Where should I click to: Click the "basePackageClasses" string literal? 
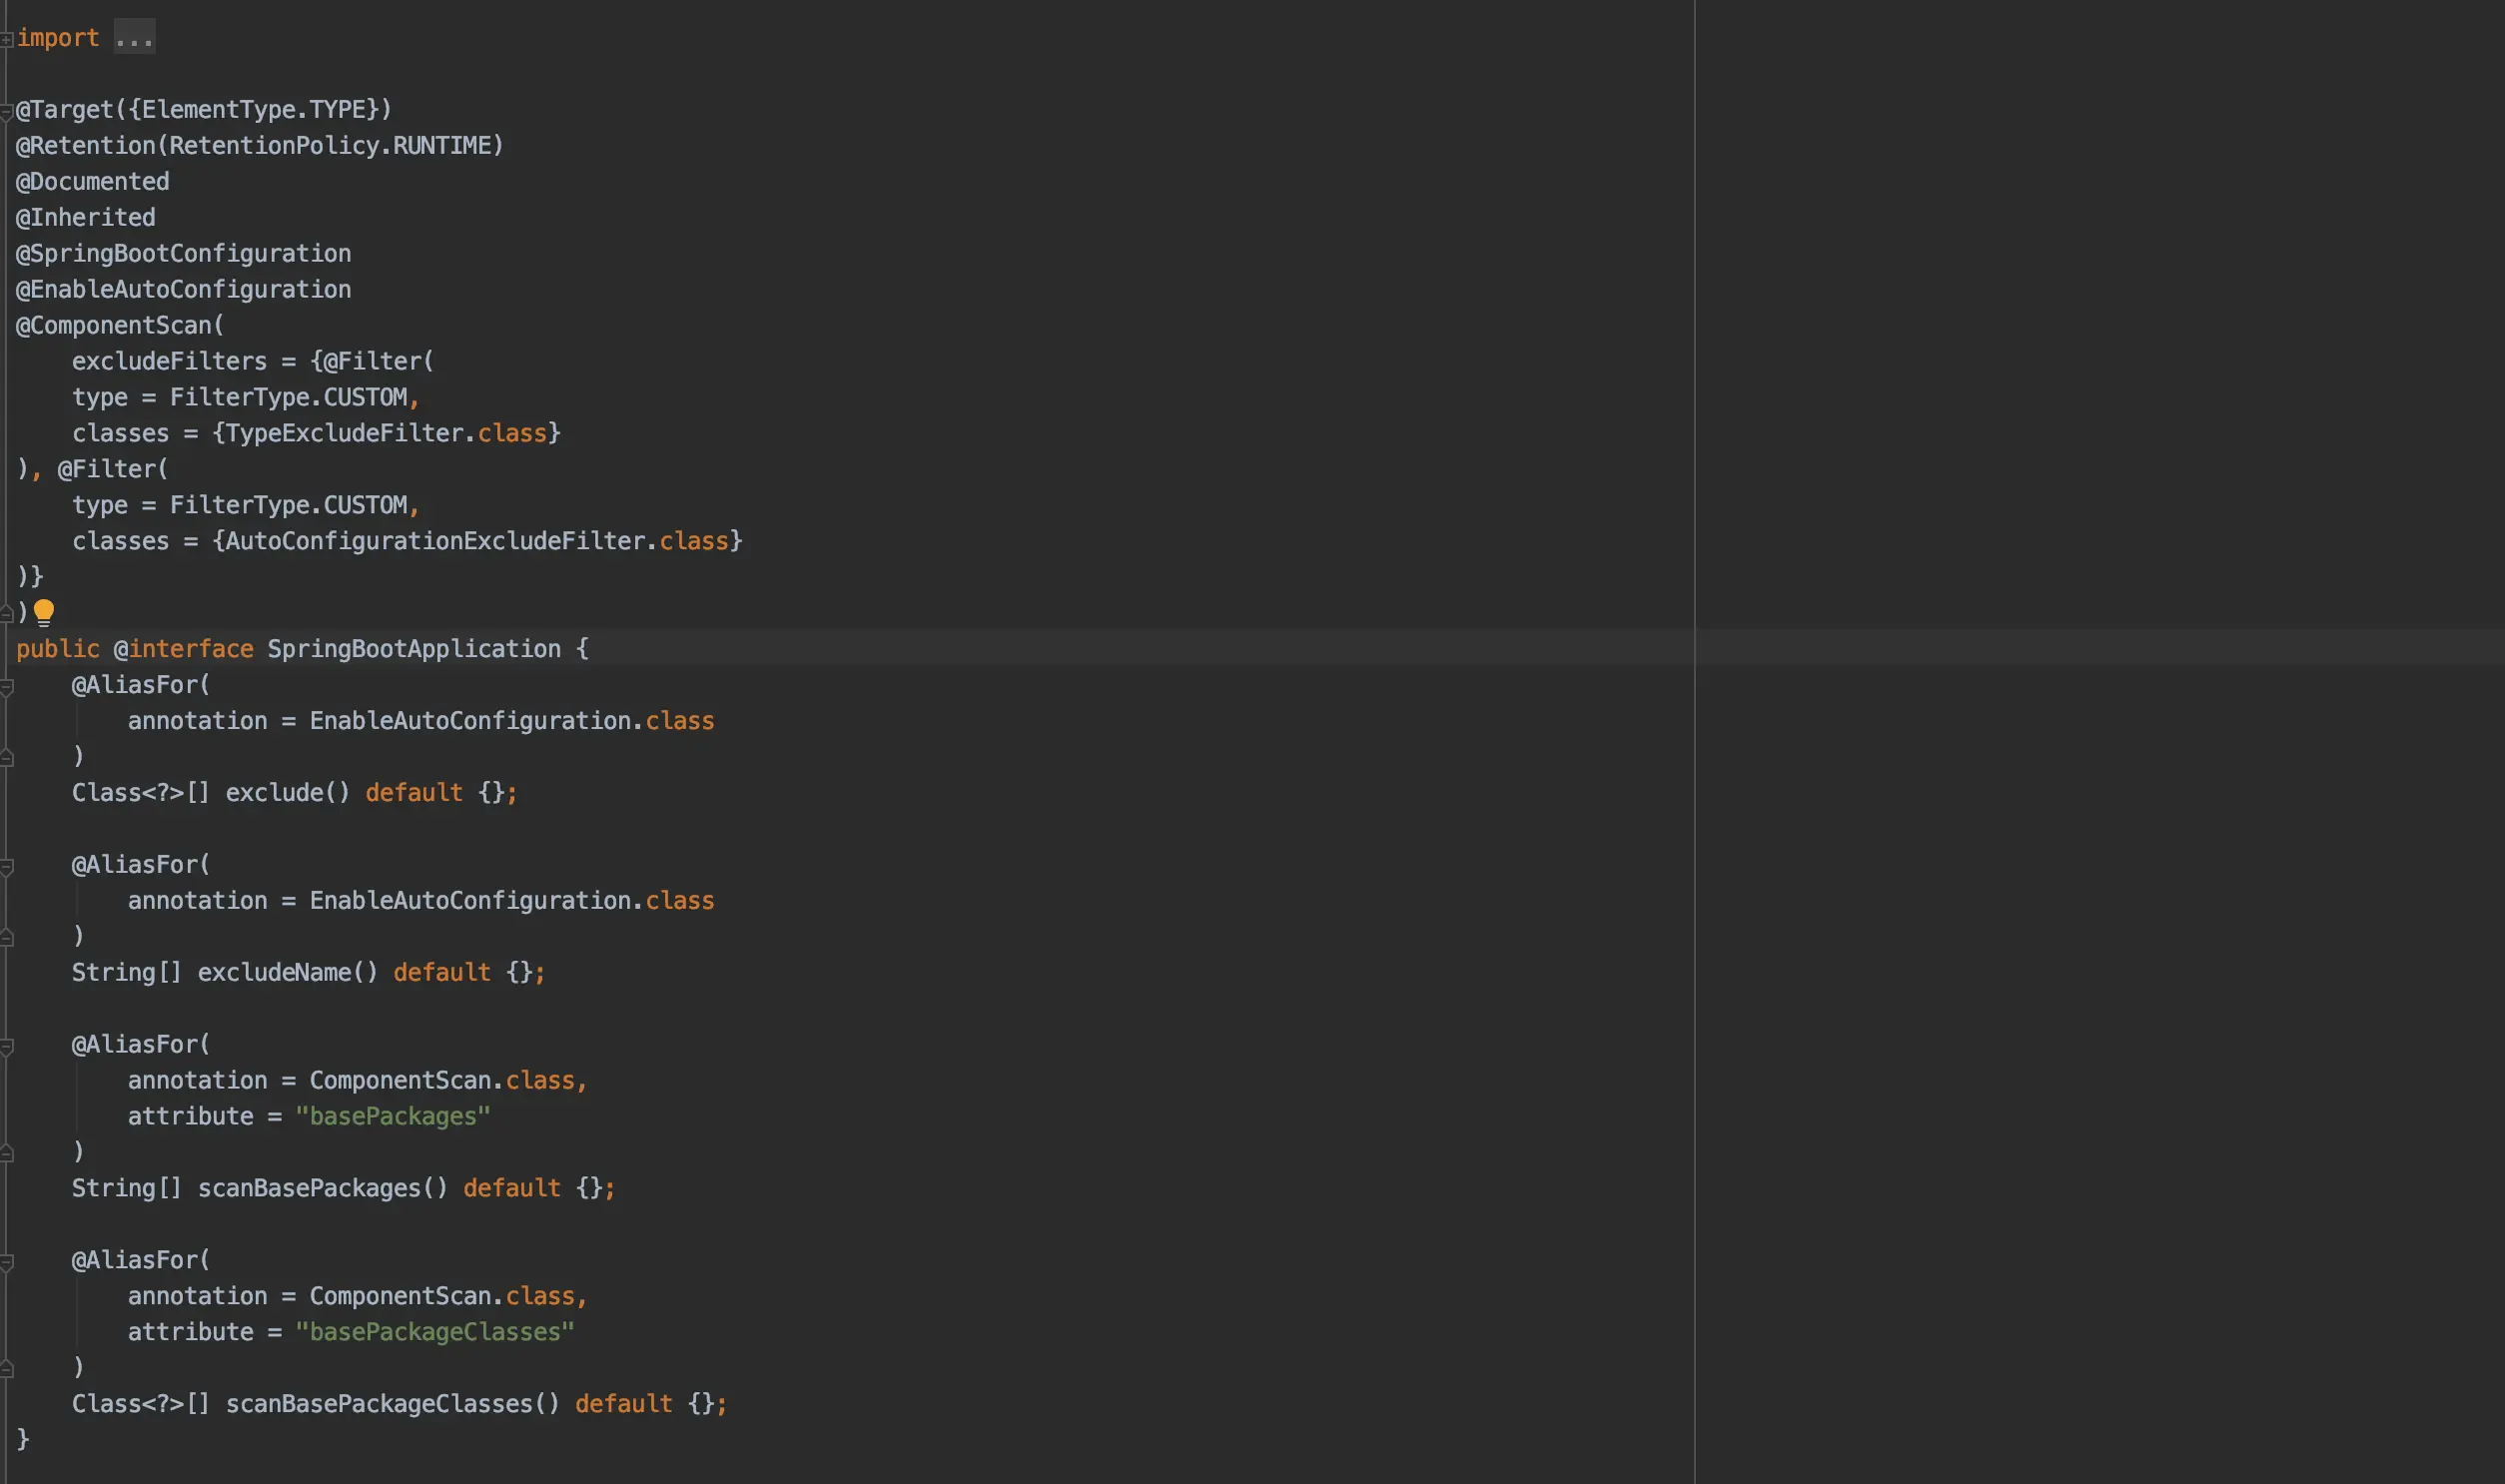tap(434, 1332)
